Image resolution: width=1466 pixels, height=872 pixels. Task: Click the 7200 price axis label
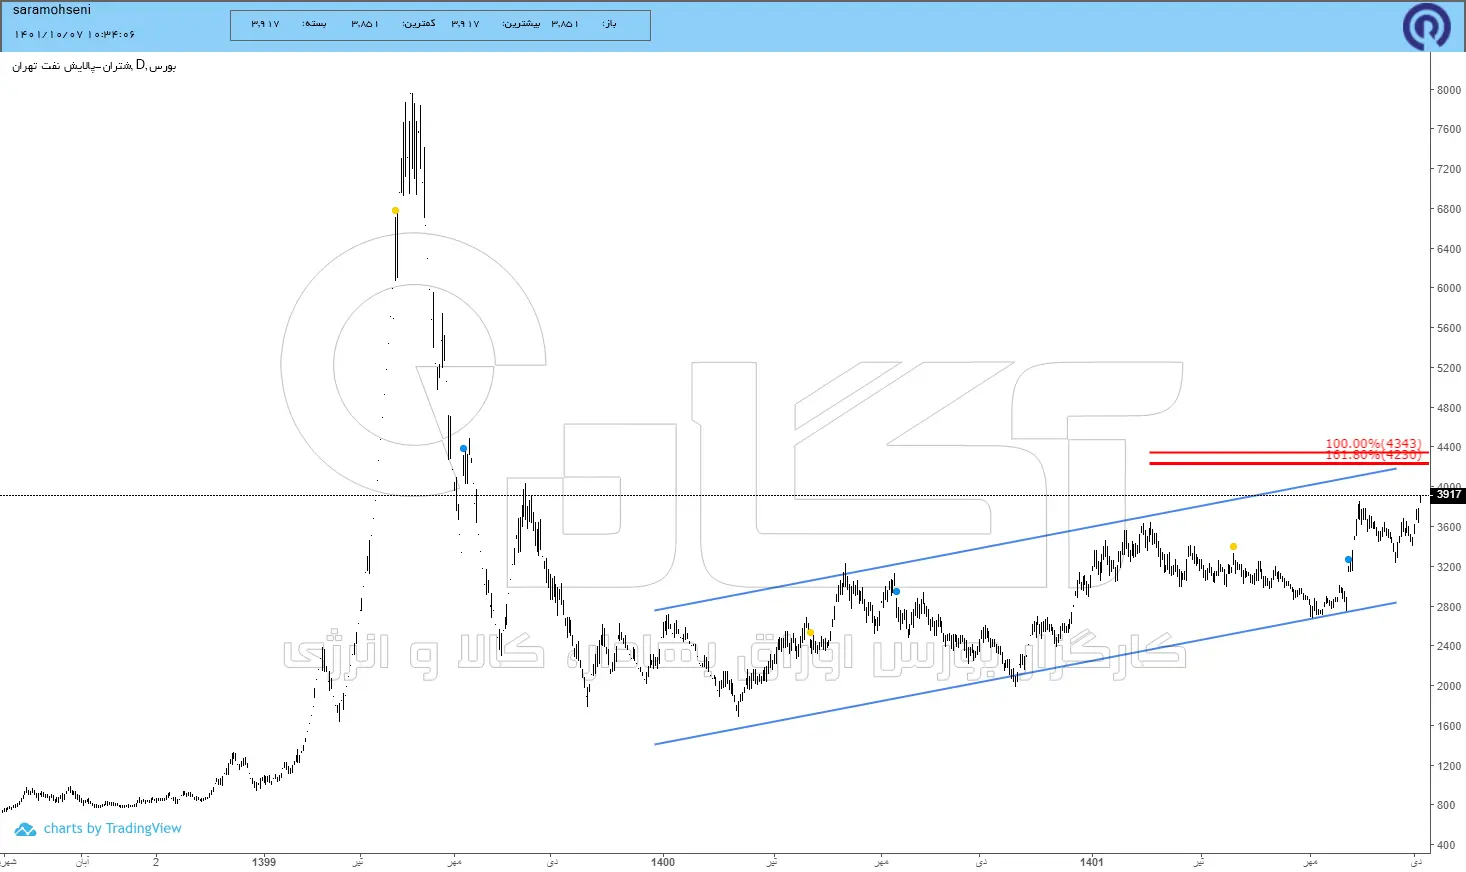(1448, 170)
